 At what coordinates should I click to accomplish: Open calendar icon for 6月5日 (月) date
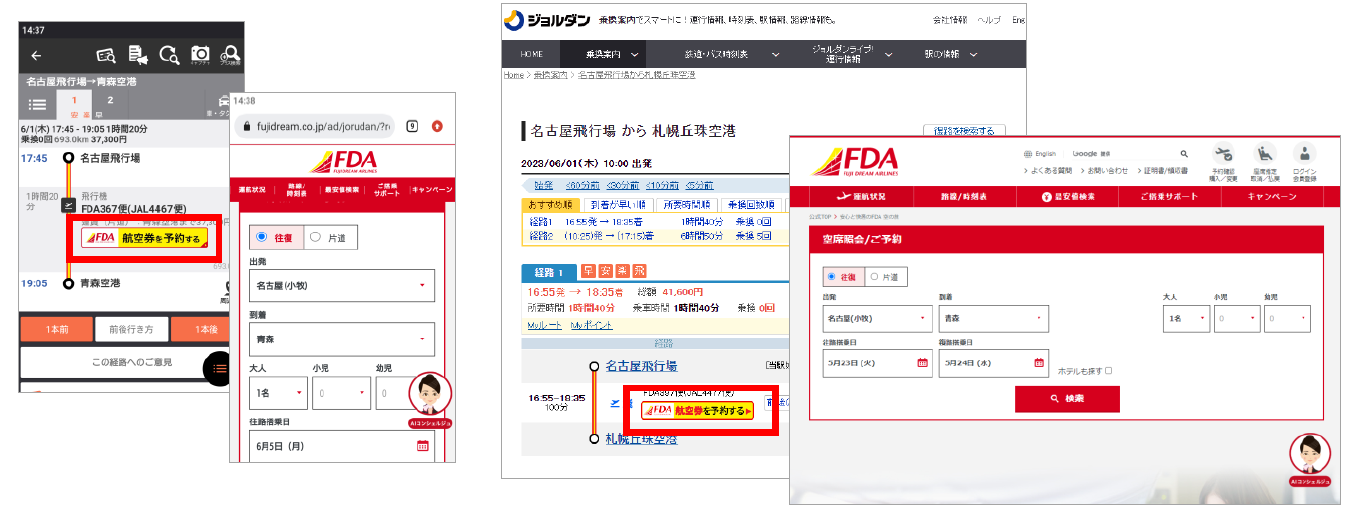tap(422, 446)
